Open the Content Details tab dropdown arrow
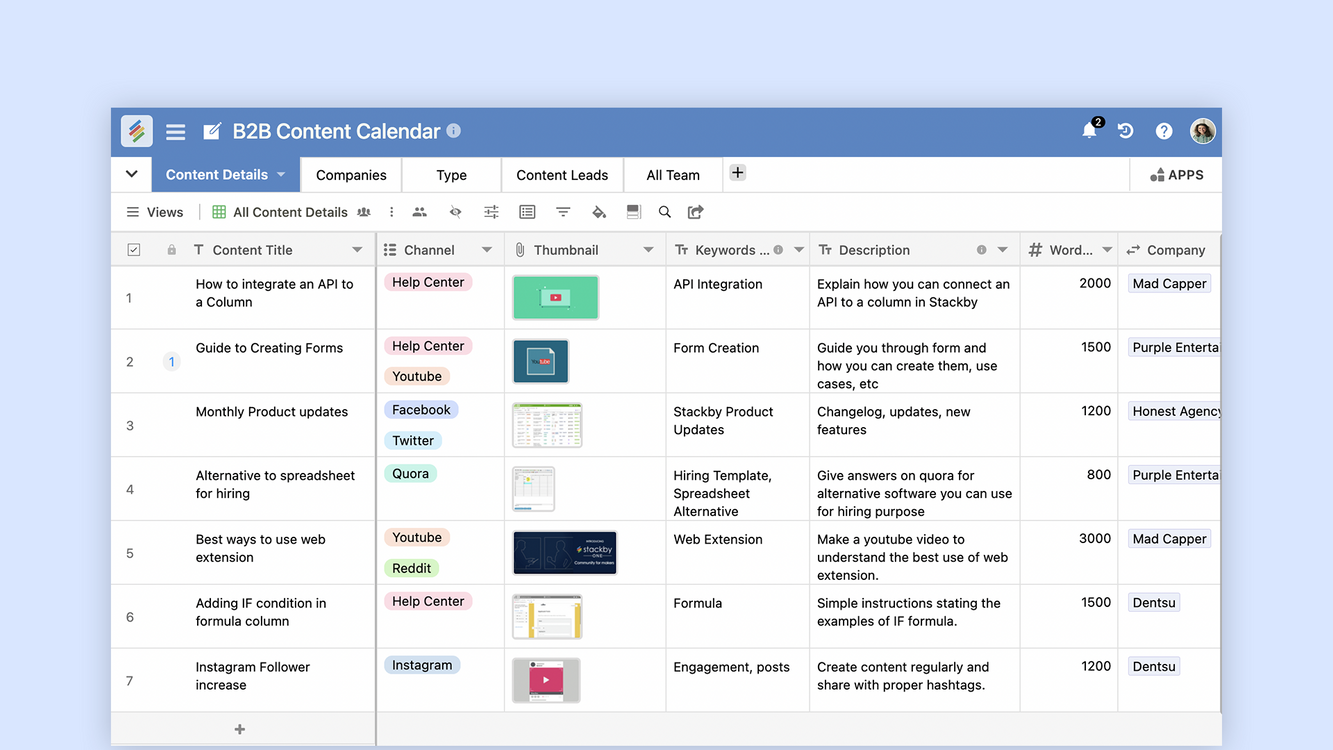 click(281, 175)
